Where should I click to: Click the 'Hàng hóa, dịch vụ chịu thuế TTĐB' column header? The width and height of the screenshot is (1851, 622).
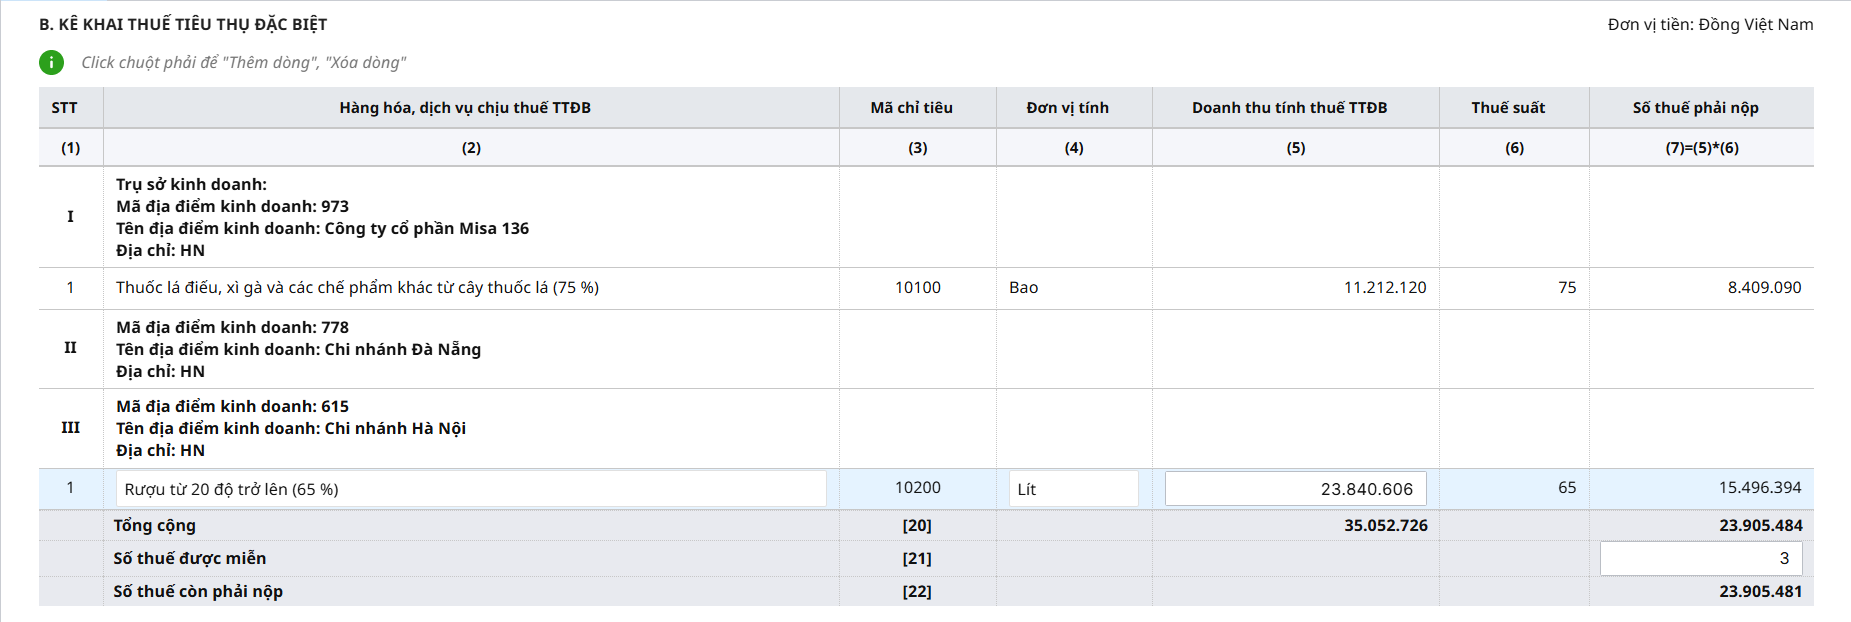[x=465, y=108]
